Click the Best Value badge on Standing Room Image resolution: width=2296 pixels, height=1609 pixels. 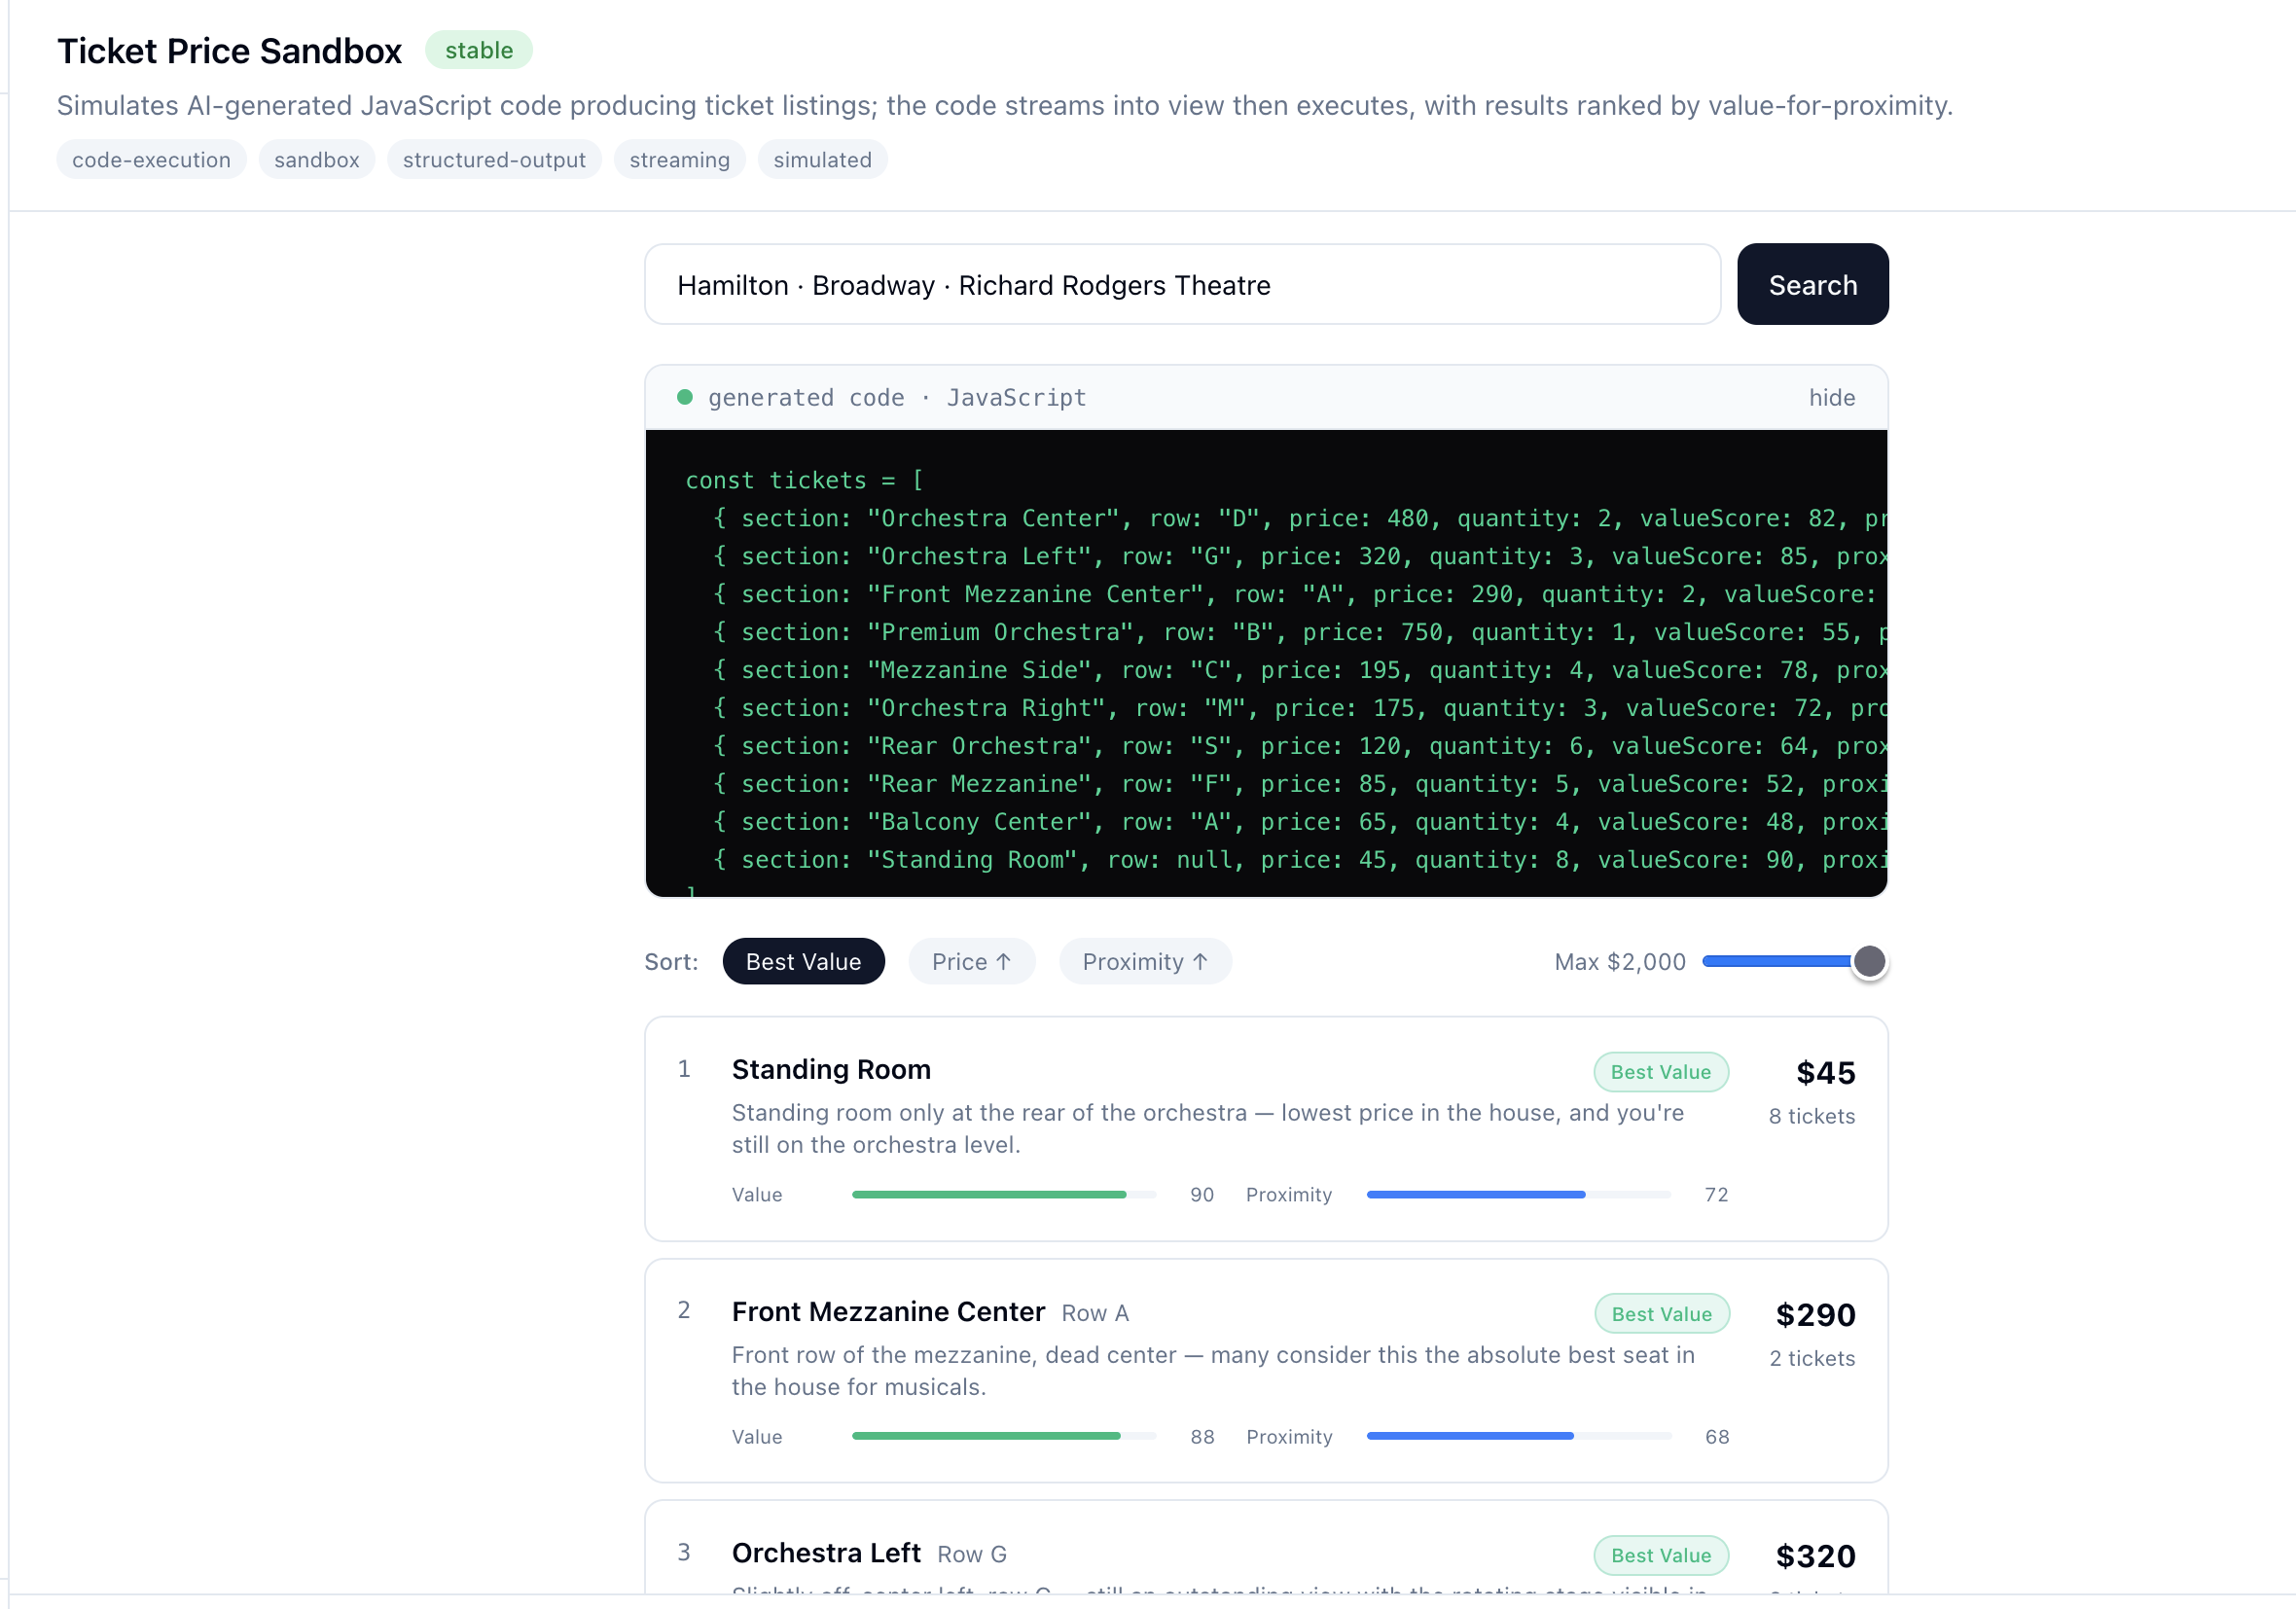(x=1659, y=1072)
